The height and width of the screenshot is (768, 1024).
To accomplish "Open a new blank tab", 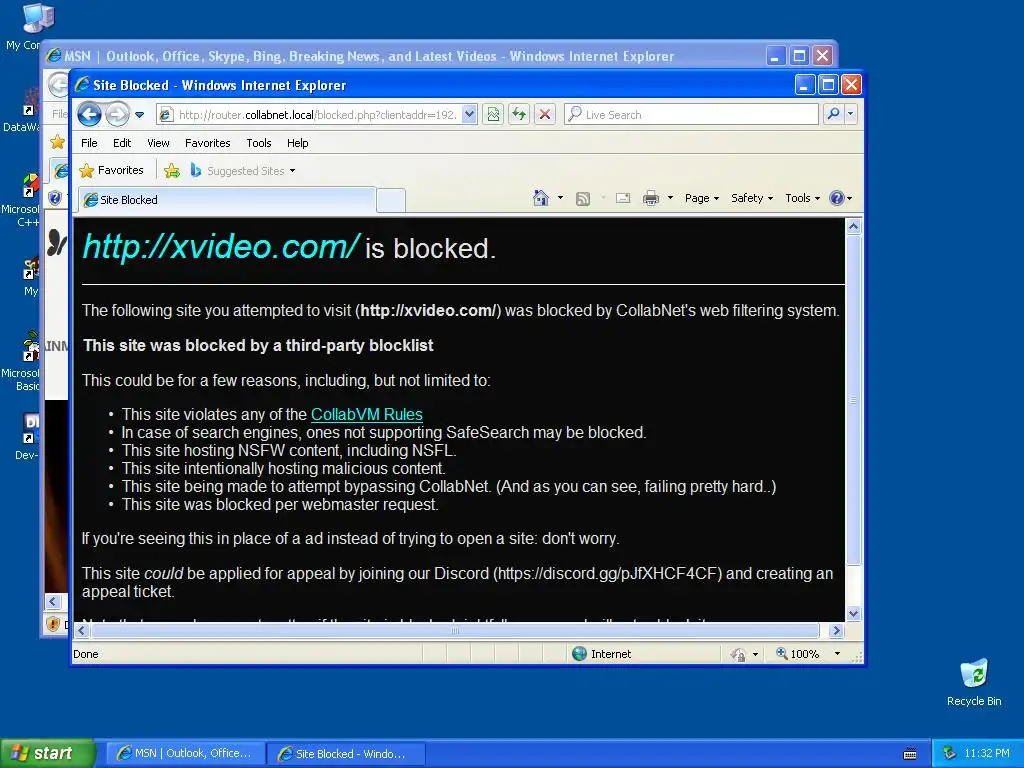I will click(x=391, y=200).
